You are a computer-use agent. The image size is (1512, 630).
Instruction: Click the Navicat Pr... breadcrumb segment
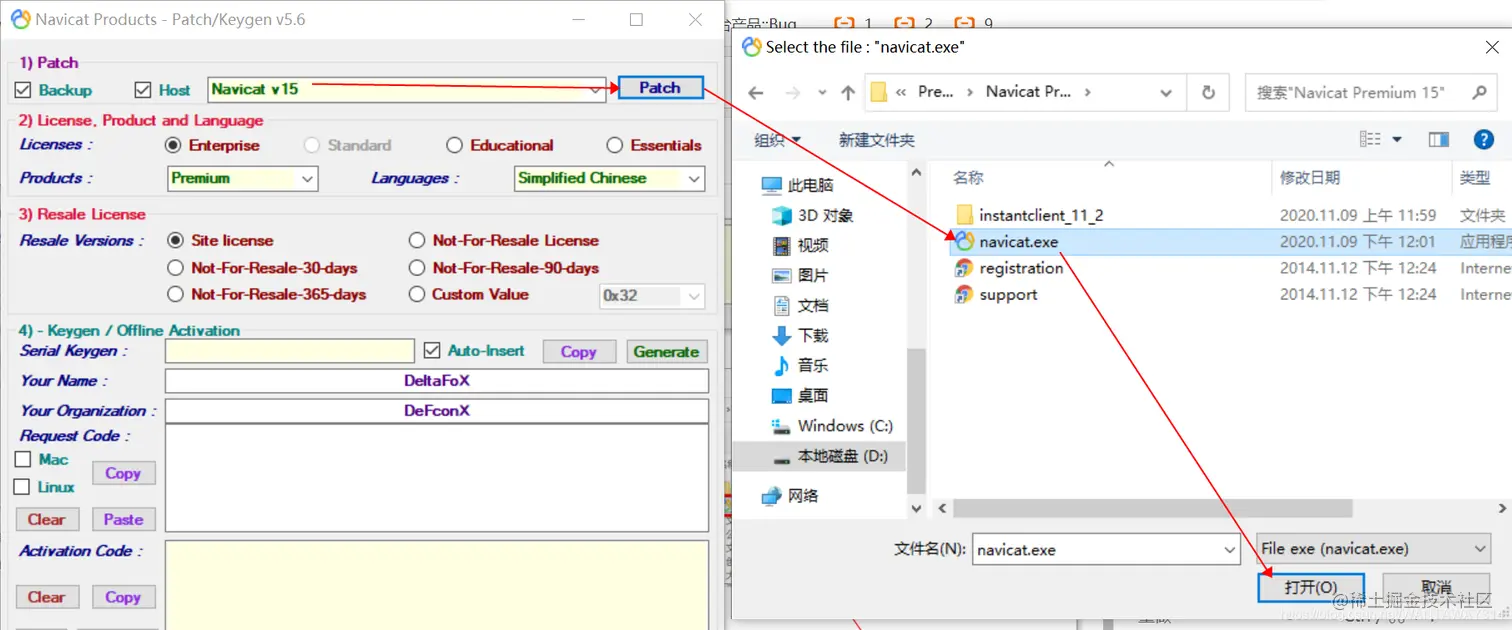[x=1028, y=91]
